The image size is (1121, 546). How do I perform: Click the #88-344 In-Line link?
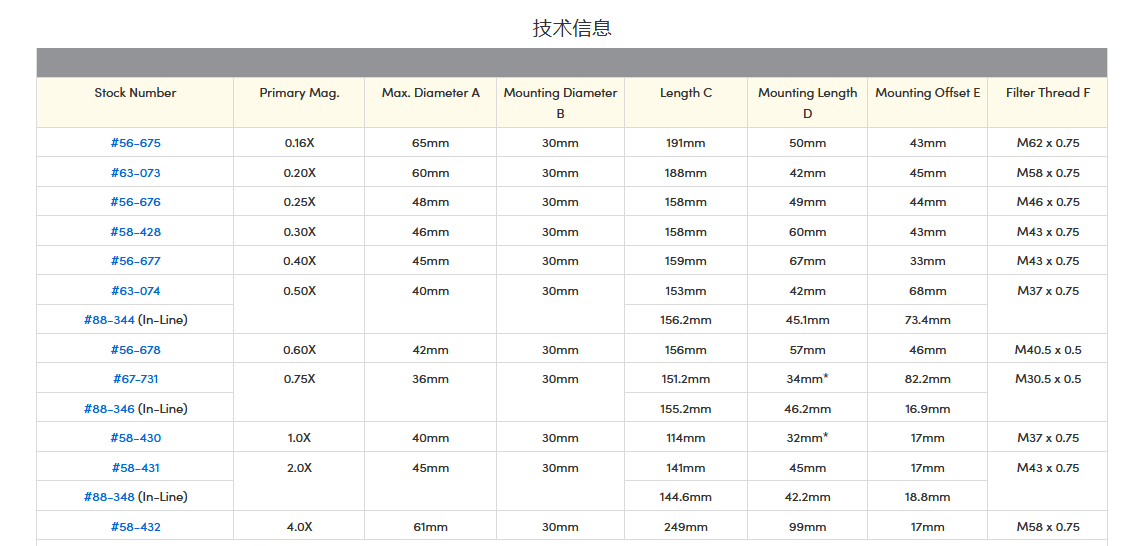110,320
